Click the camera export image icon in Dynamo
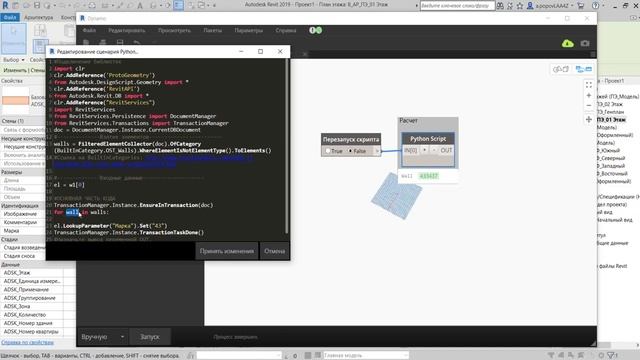Screen dimensions: 640x360 coord(585,43)
